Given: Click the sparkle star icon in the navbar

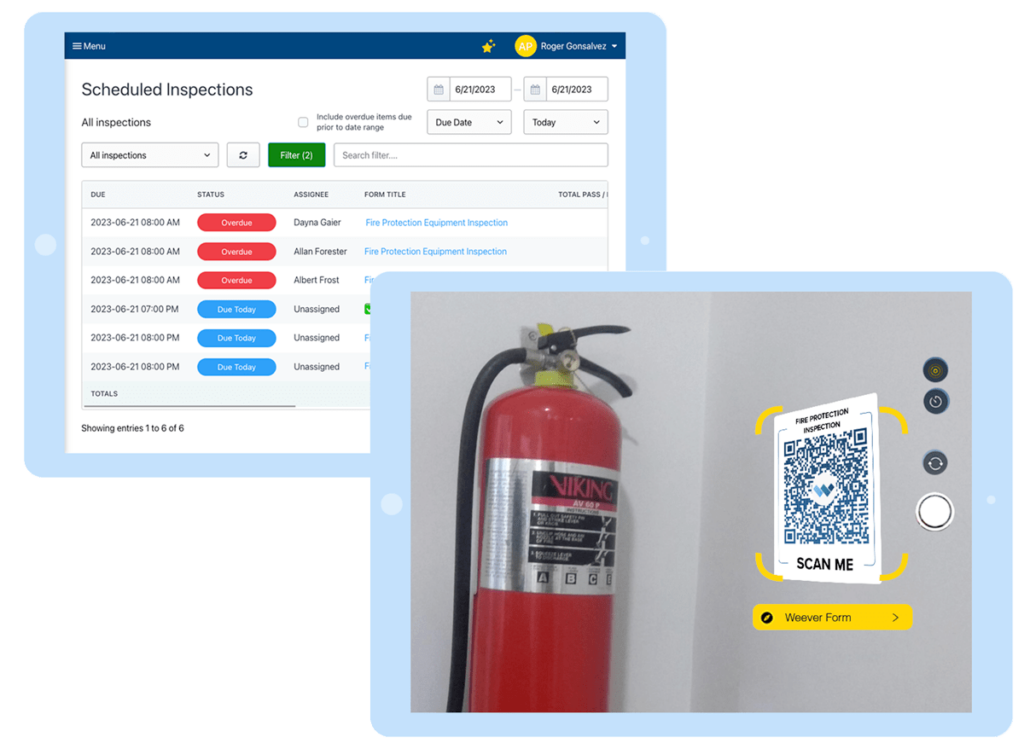Looking at the screenshot, I should pyautogui.click(x=487, y=45).
